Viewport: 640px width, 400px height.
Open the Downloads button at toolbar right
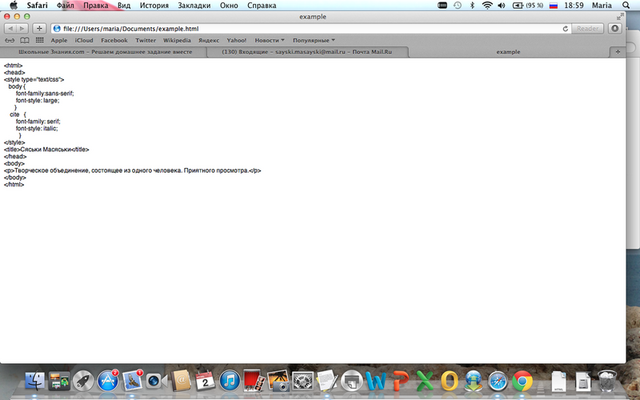tap(615, 29)
